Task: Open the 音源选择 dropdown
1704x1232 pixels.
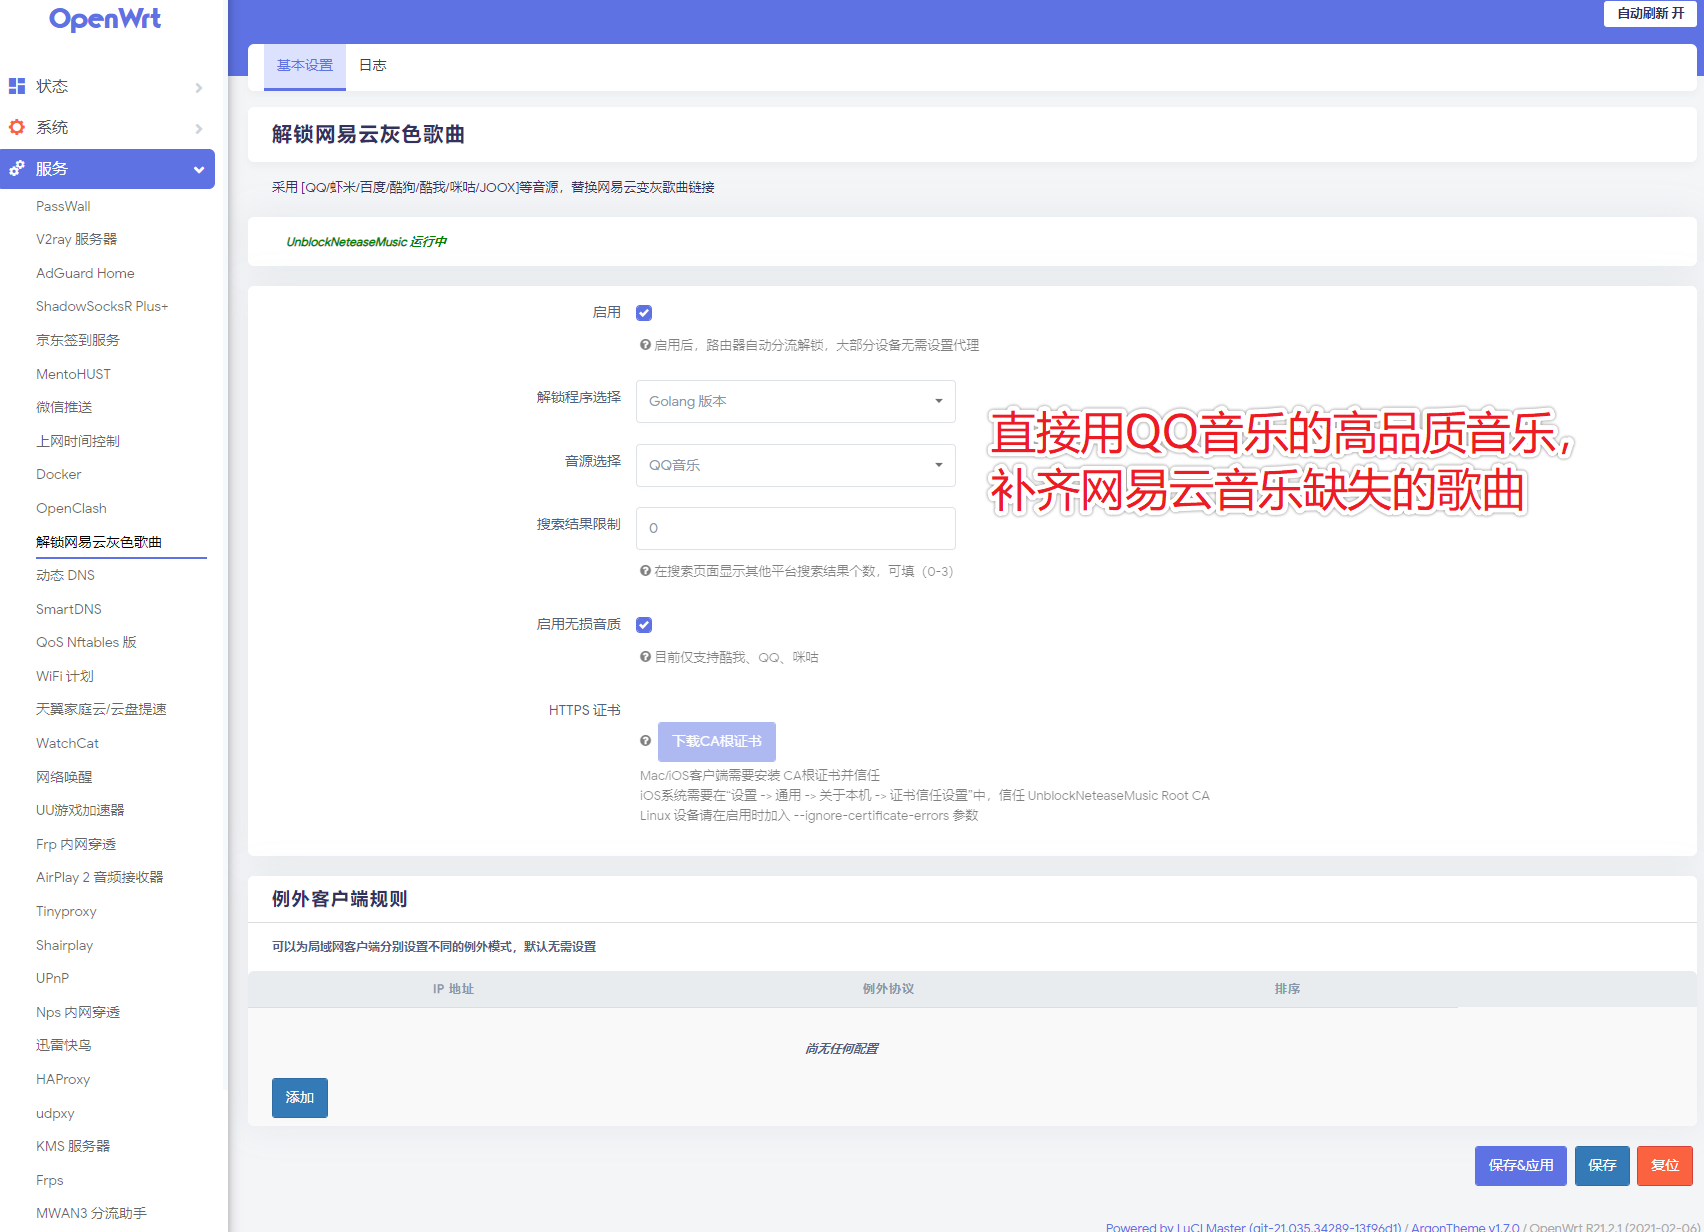Action: 796,465
